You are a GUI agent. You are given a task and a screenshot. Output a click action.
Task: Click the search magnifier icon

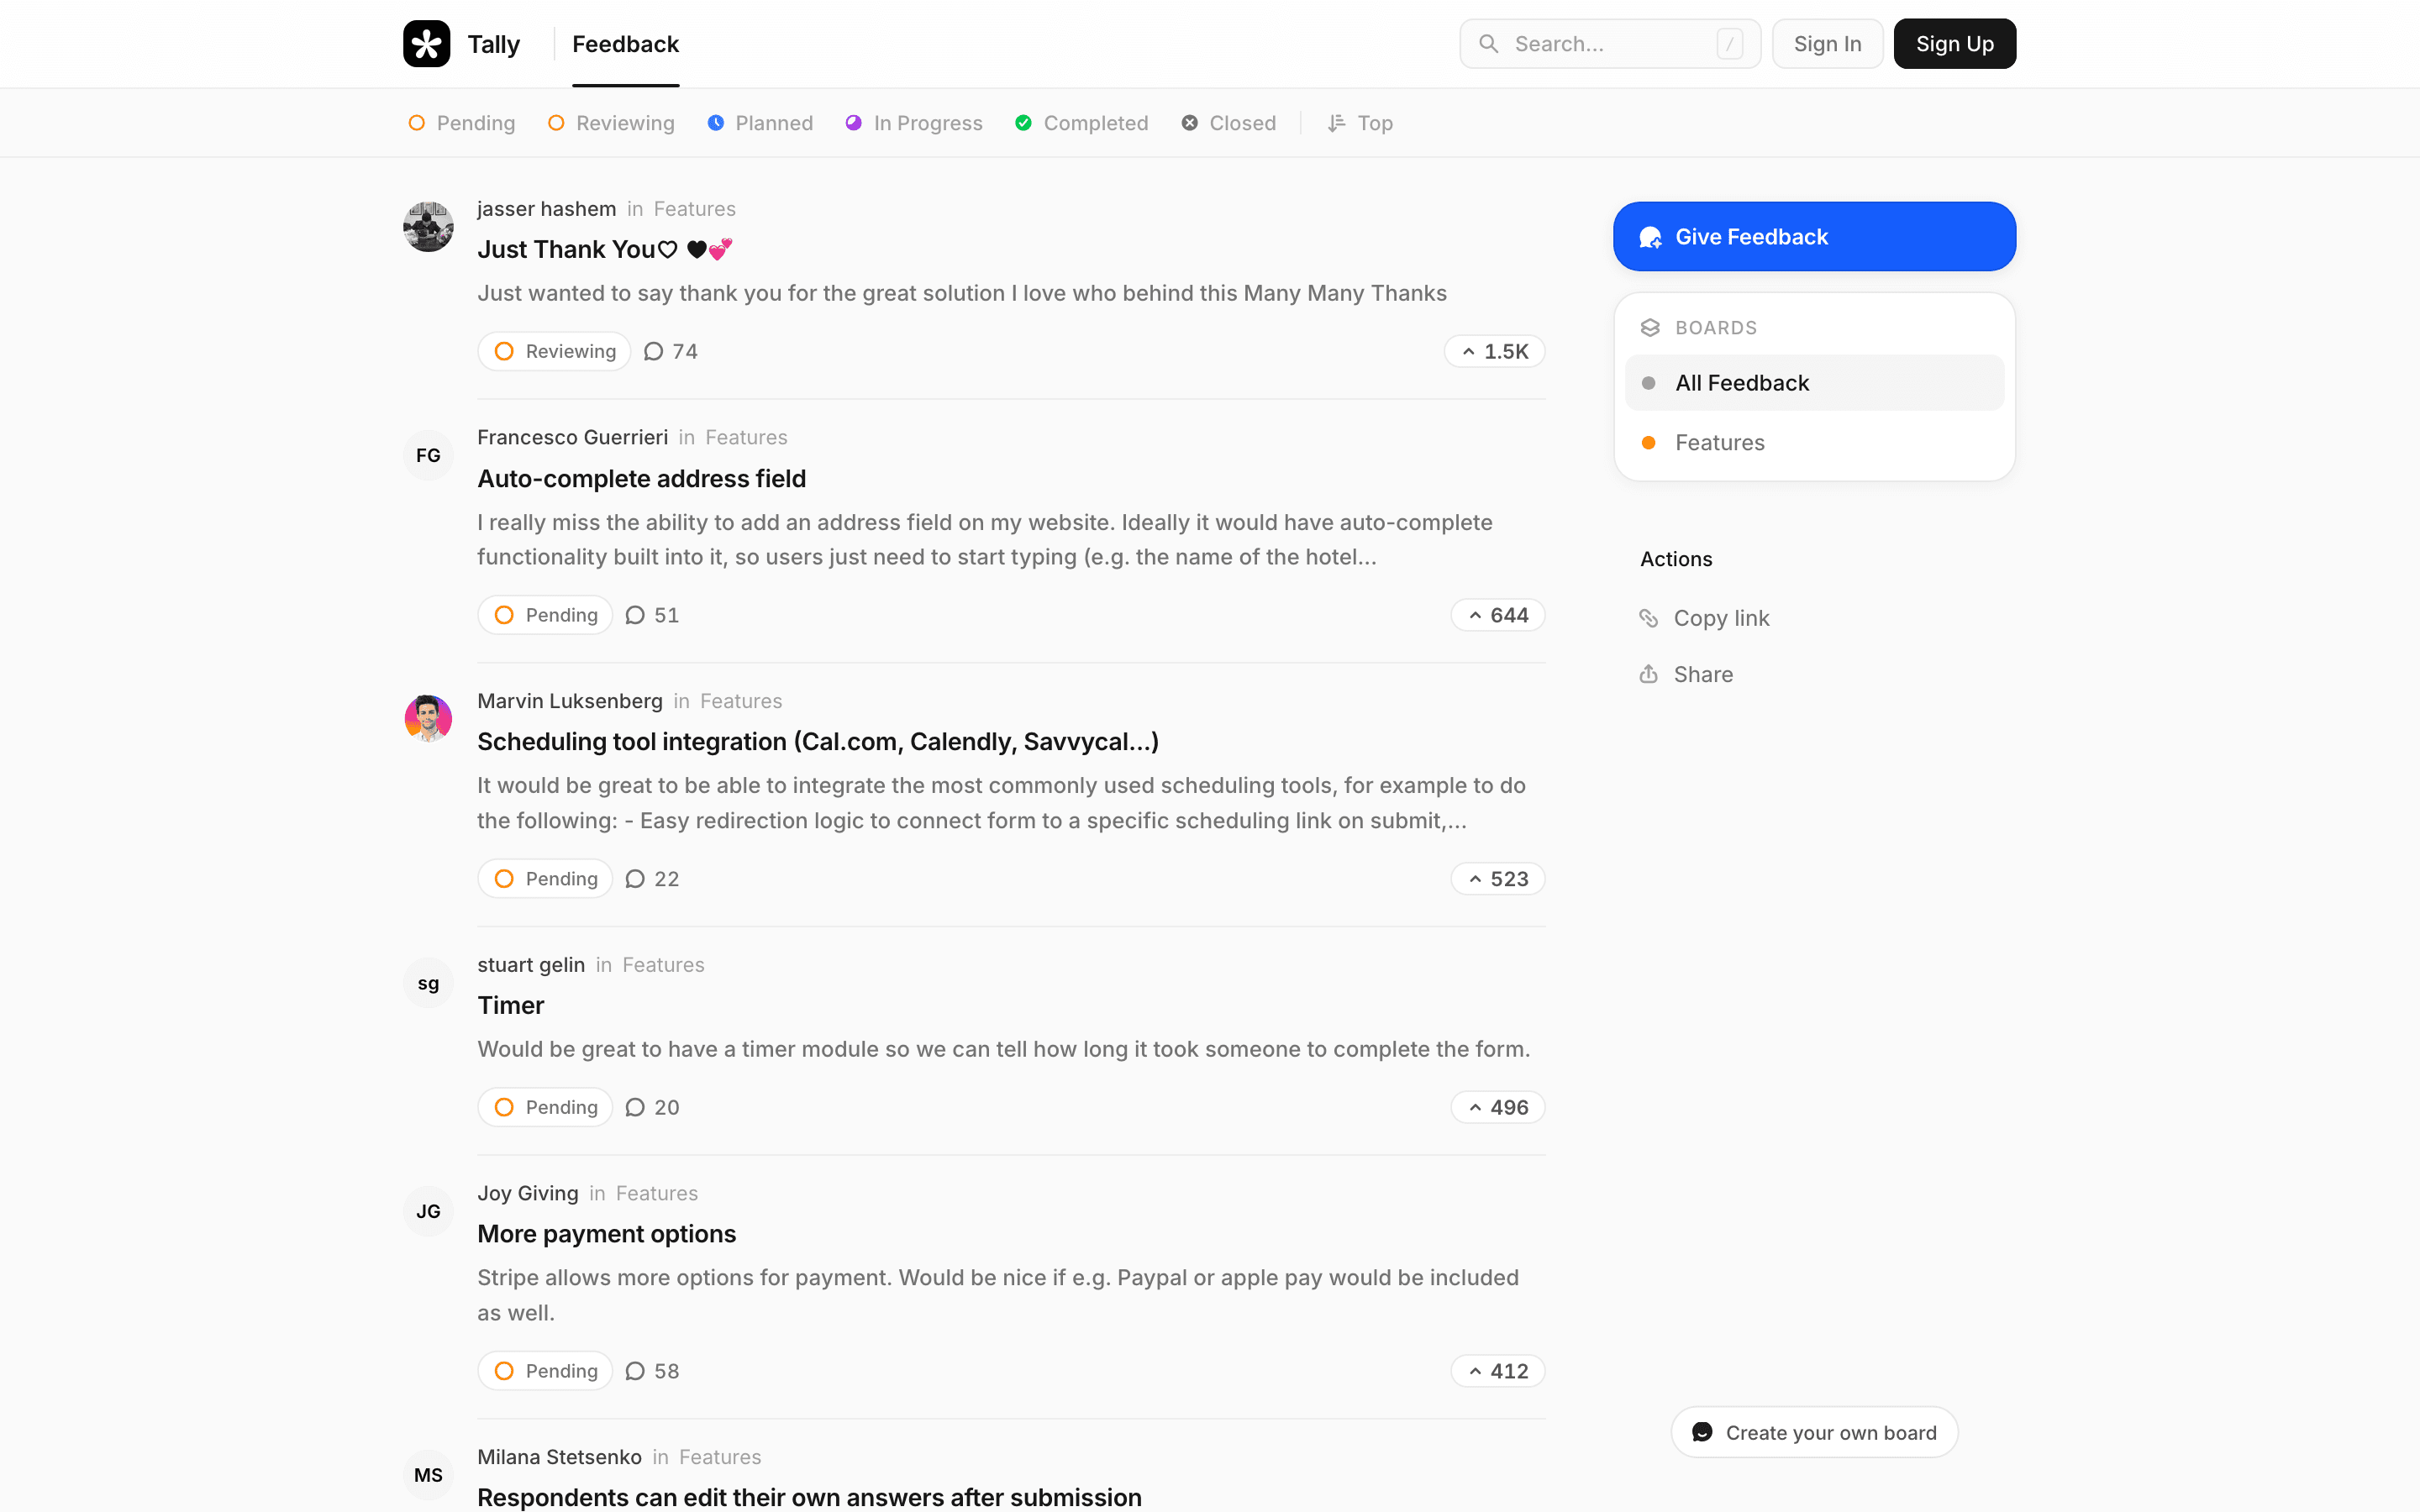tap(1488, 44)
